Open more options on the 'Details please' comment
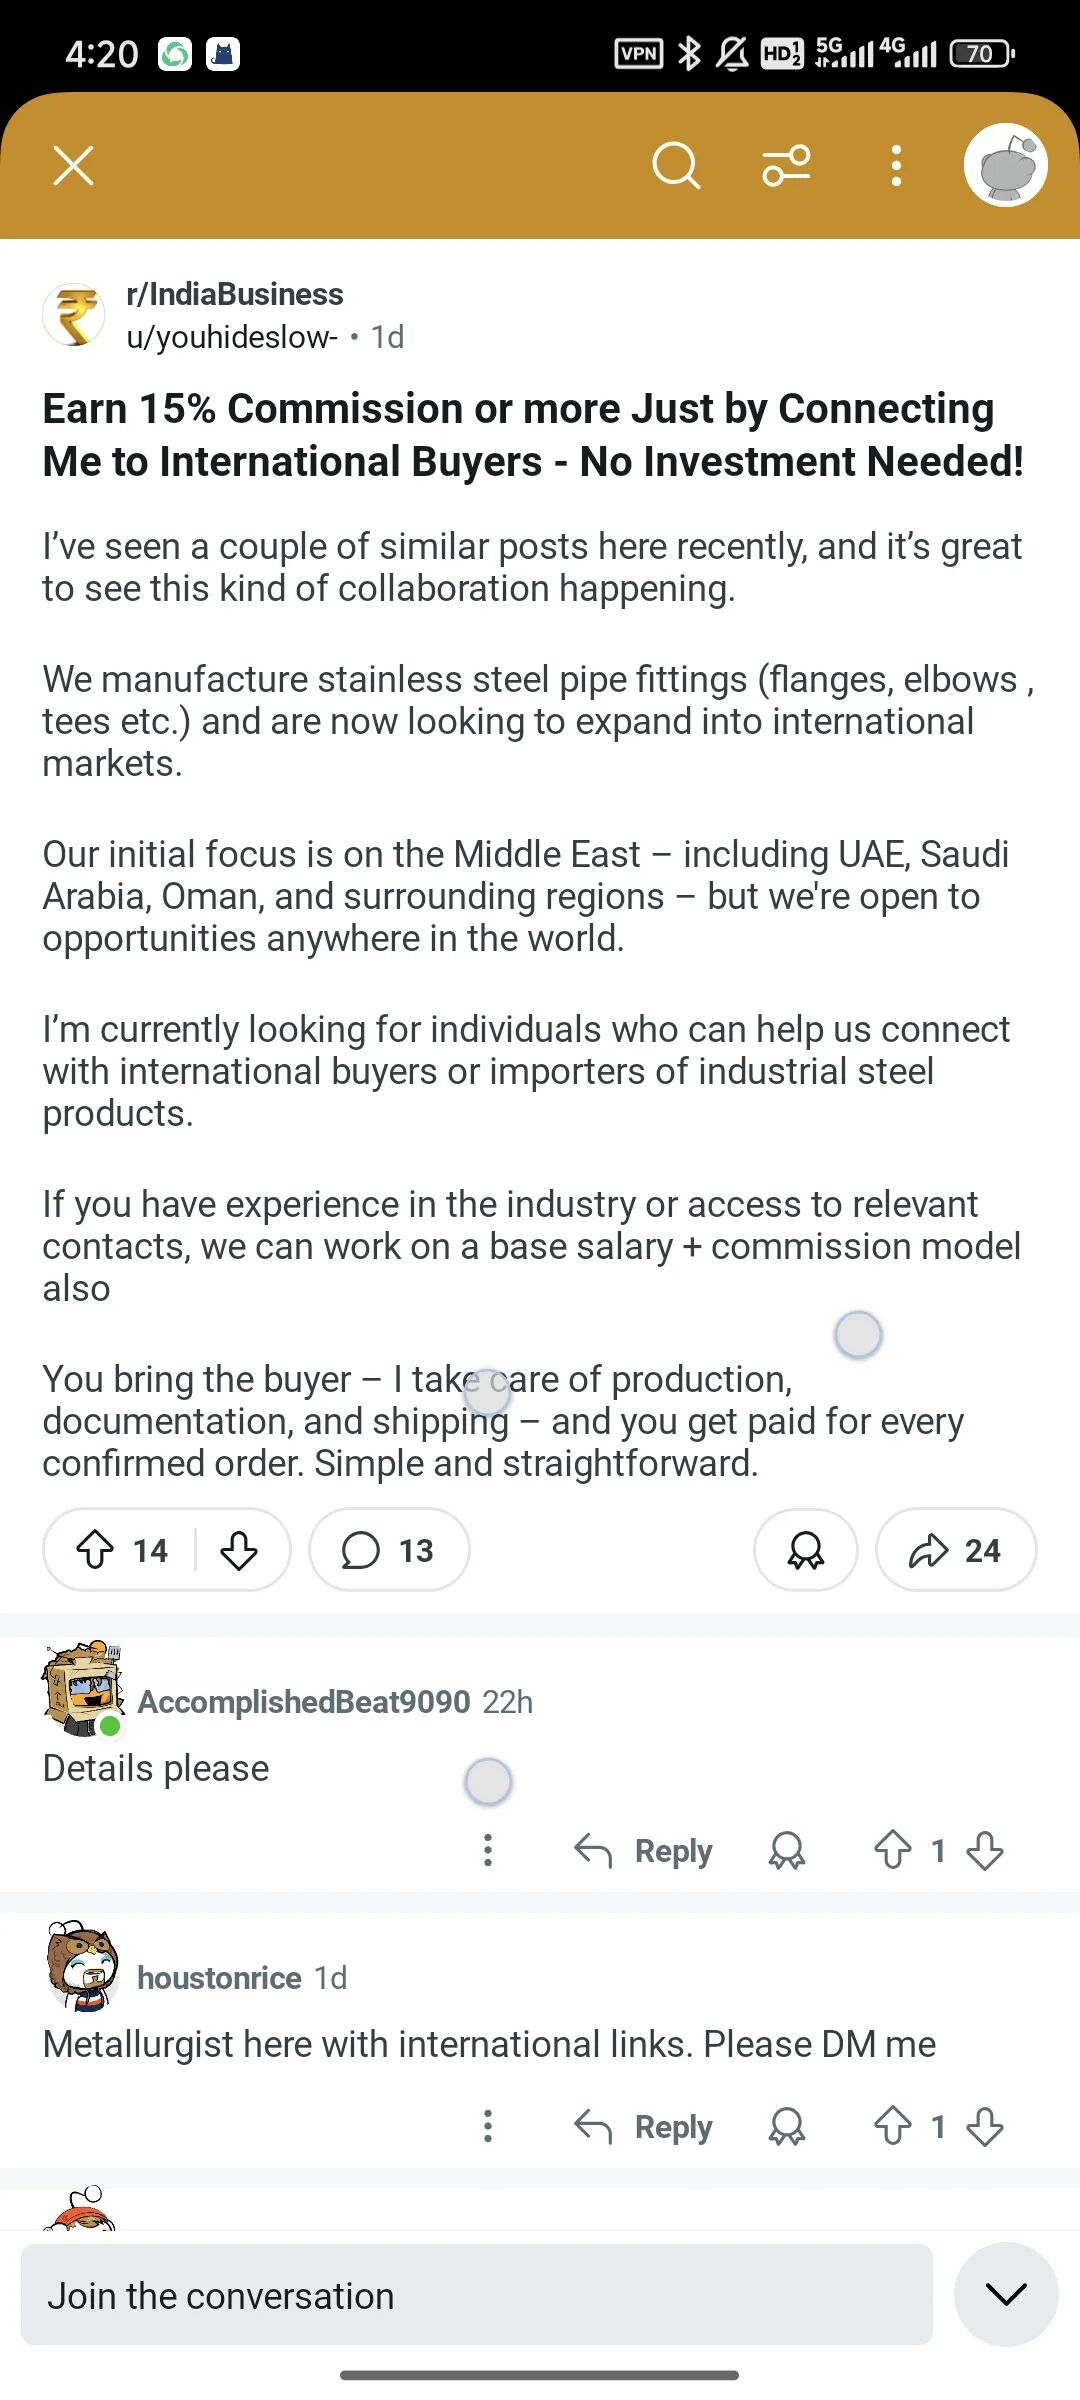The image size is (1080, 2400). click(488, 1850)
